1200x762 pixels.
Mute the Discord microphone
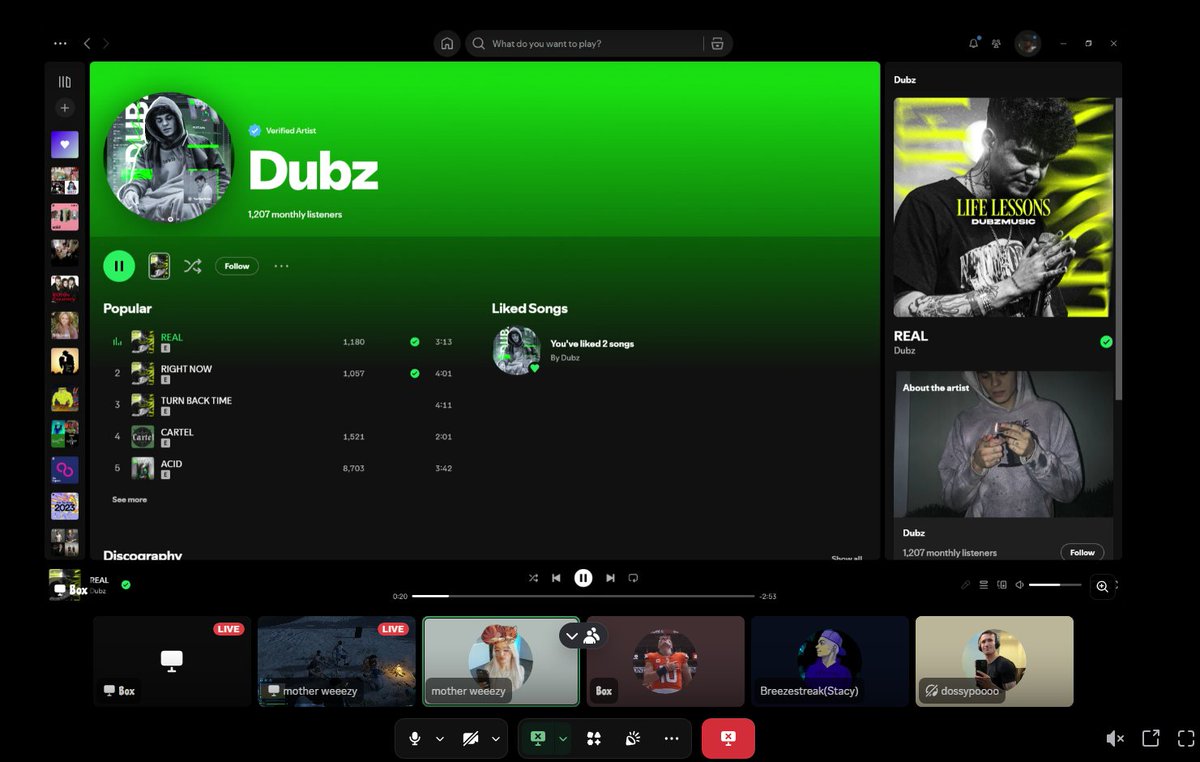point(414,738)
